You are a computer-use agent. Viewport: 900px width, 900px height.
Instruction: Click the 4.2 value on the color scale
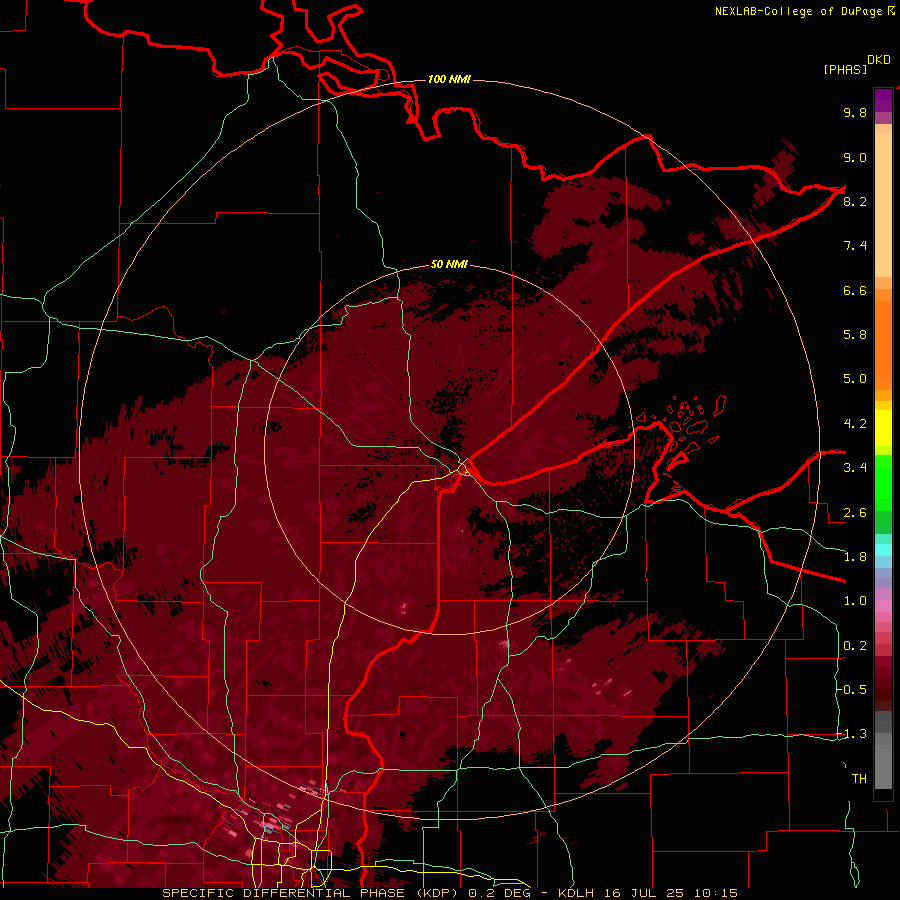coord(855,424)
